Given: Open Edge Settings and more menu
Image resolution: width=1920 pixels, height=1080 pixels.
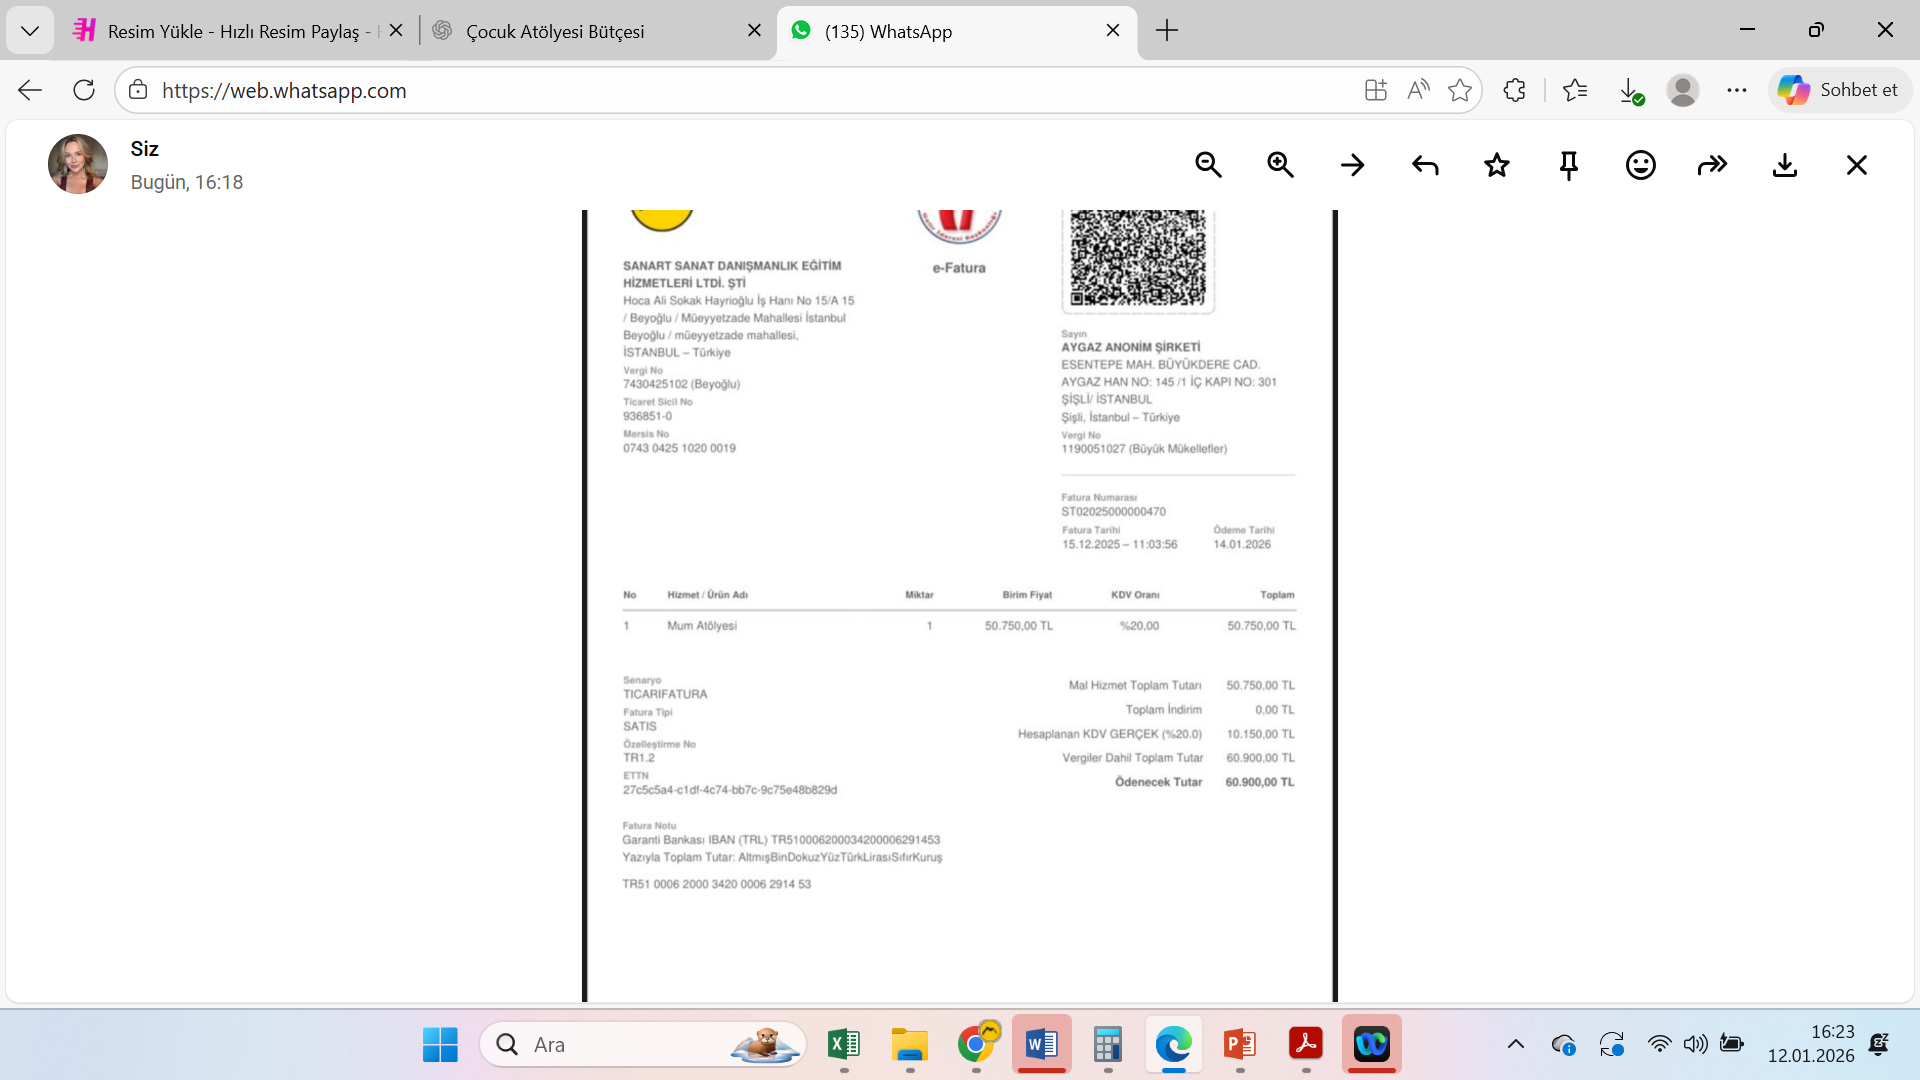Looking at the screenshot, I should point(1737,90).
